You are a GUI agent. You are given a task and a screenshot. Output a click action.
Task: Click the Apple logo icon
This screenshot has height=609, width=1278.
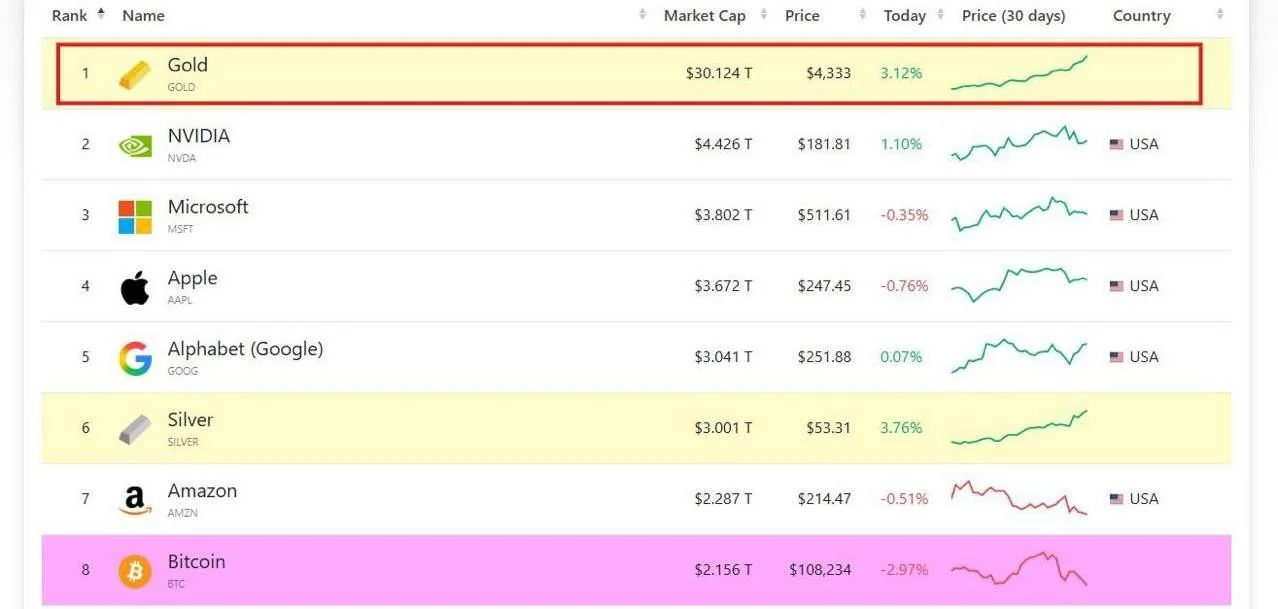point(135,287)
